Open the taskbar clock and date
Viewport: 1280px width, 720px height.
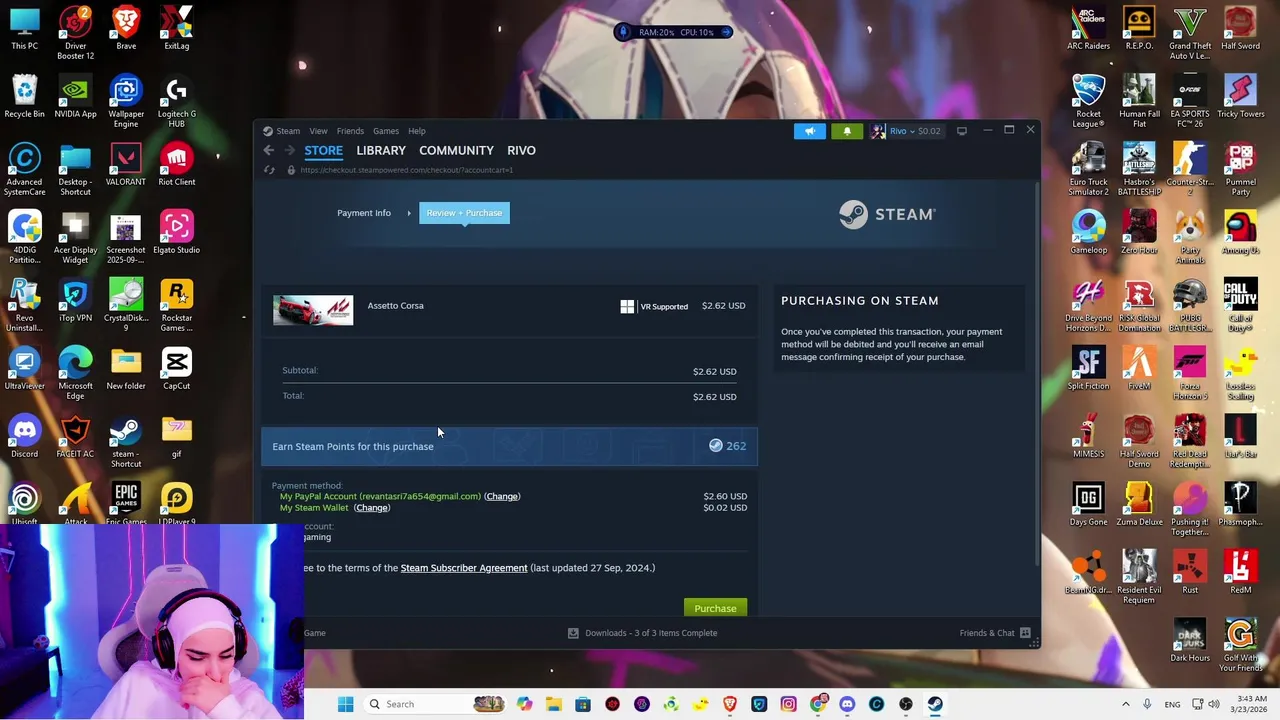pos(1252,704)
